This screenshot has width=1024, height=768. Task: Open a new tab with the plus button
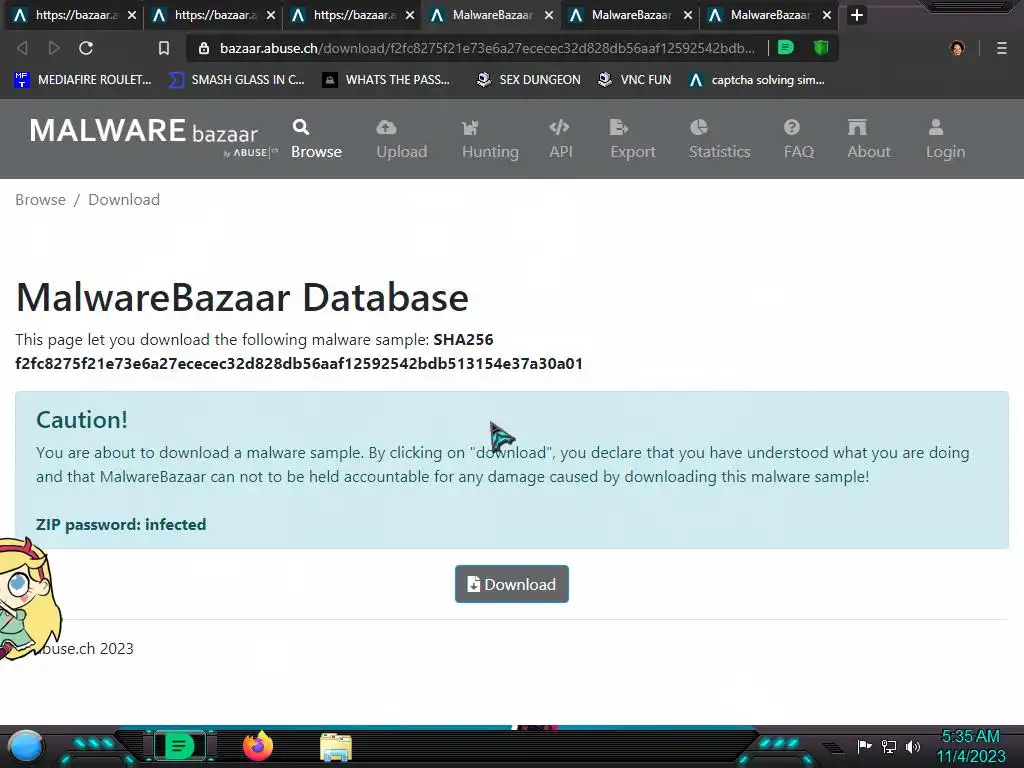[x=857, y=15]
